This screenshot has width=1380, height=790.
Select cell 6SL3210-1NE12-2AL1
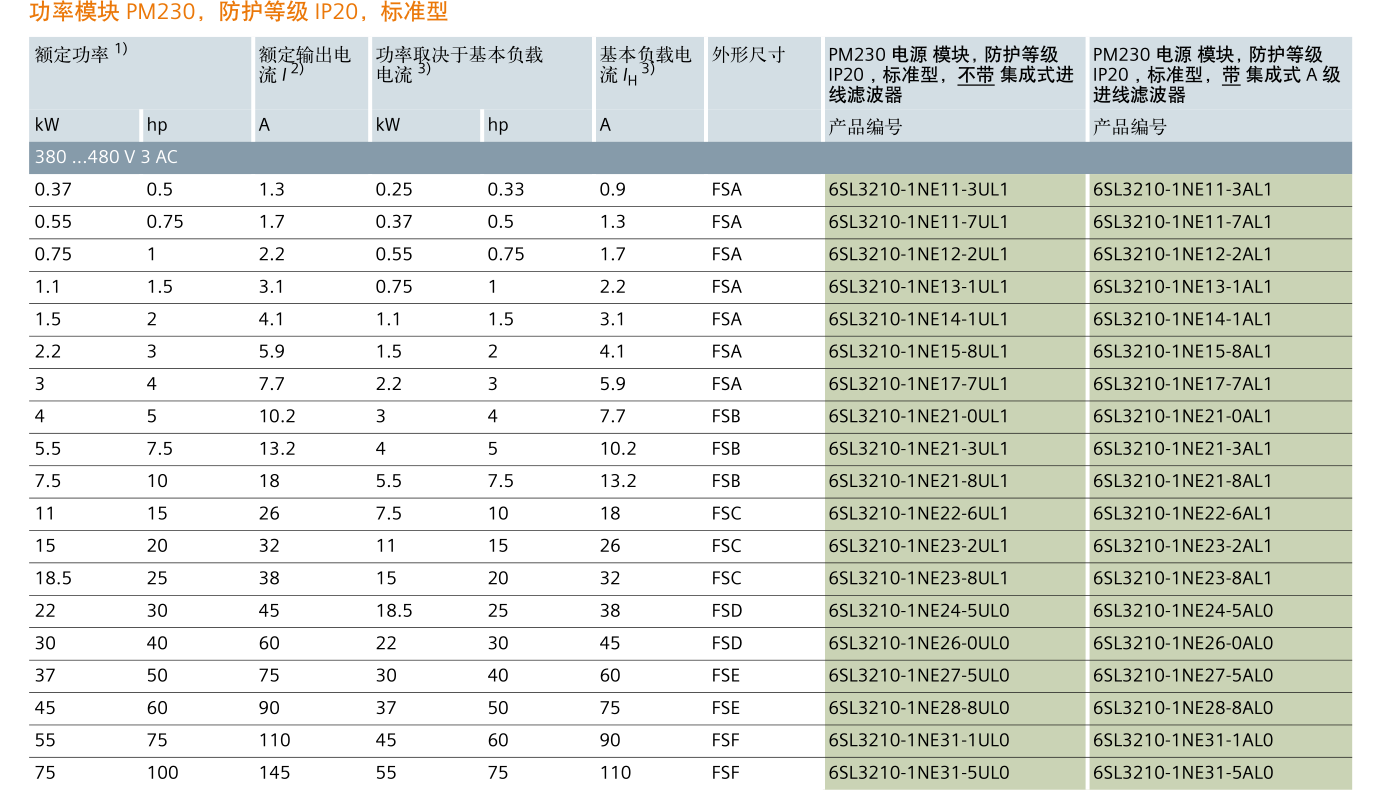pos(1183,254)
